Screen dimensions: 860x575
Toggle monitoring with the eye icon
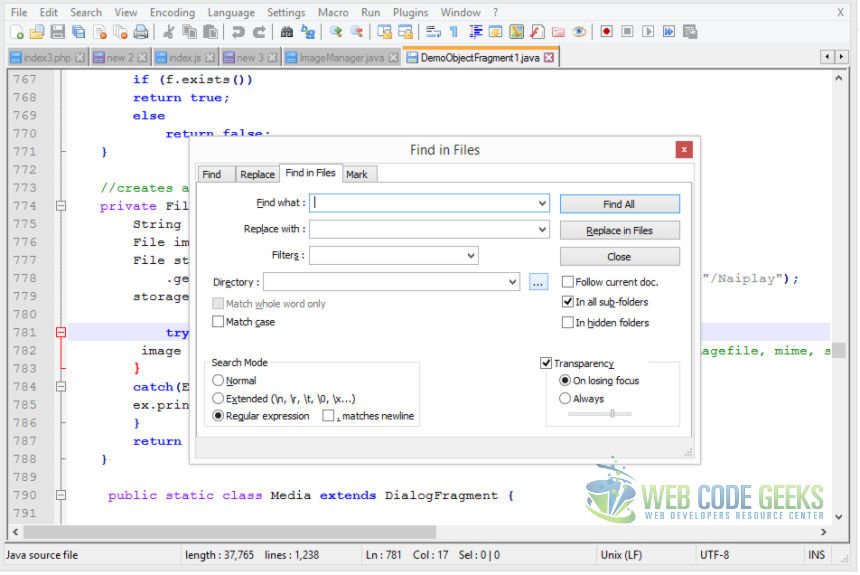click(579, 32)
